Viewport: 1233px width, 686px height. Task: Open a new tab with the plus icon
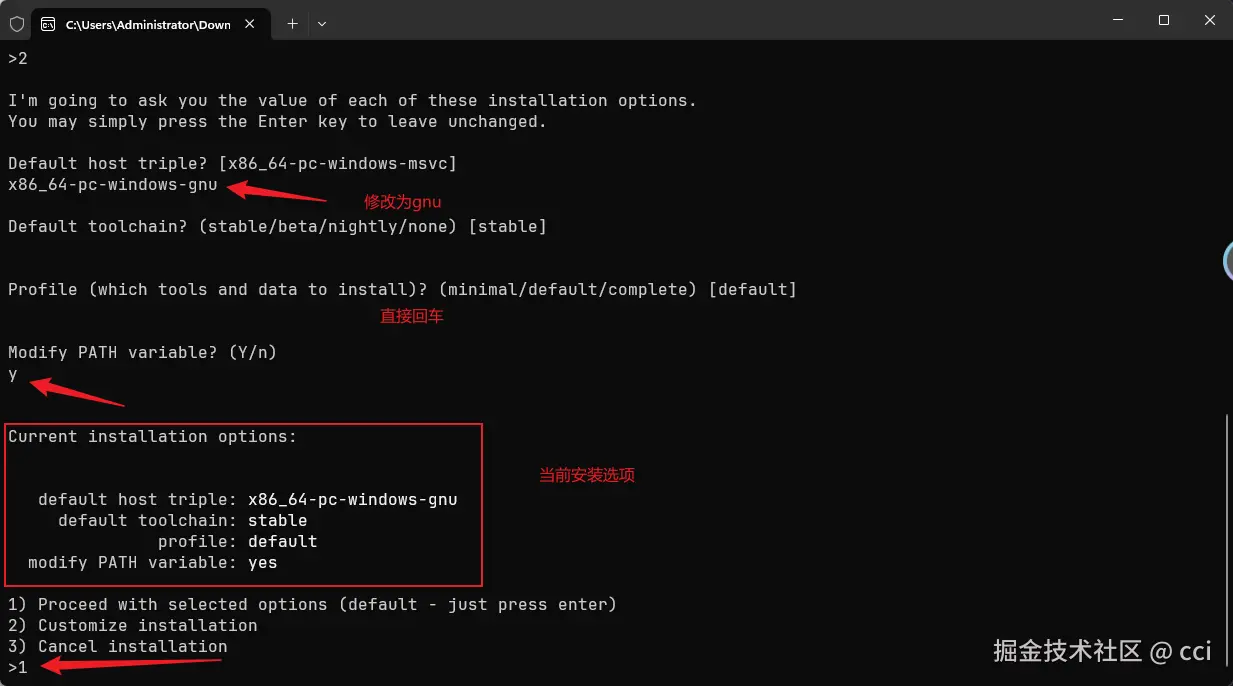coord(292,23)
